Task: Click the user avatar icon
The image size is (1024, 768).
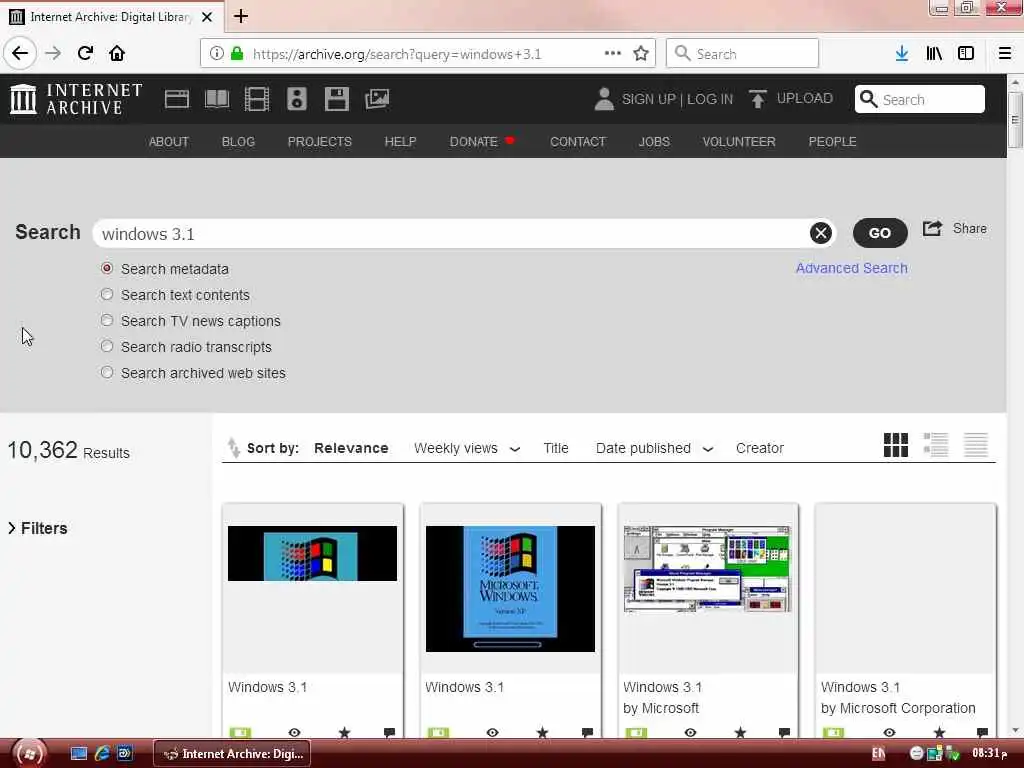Action: 604,99
